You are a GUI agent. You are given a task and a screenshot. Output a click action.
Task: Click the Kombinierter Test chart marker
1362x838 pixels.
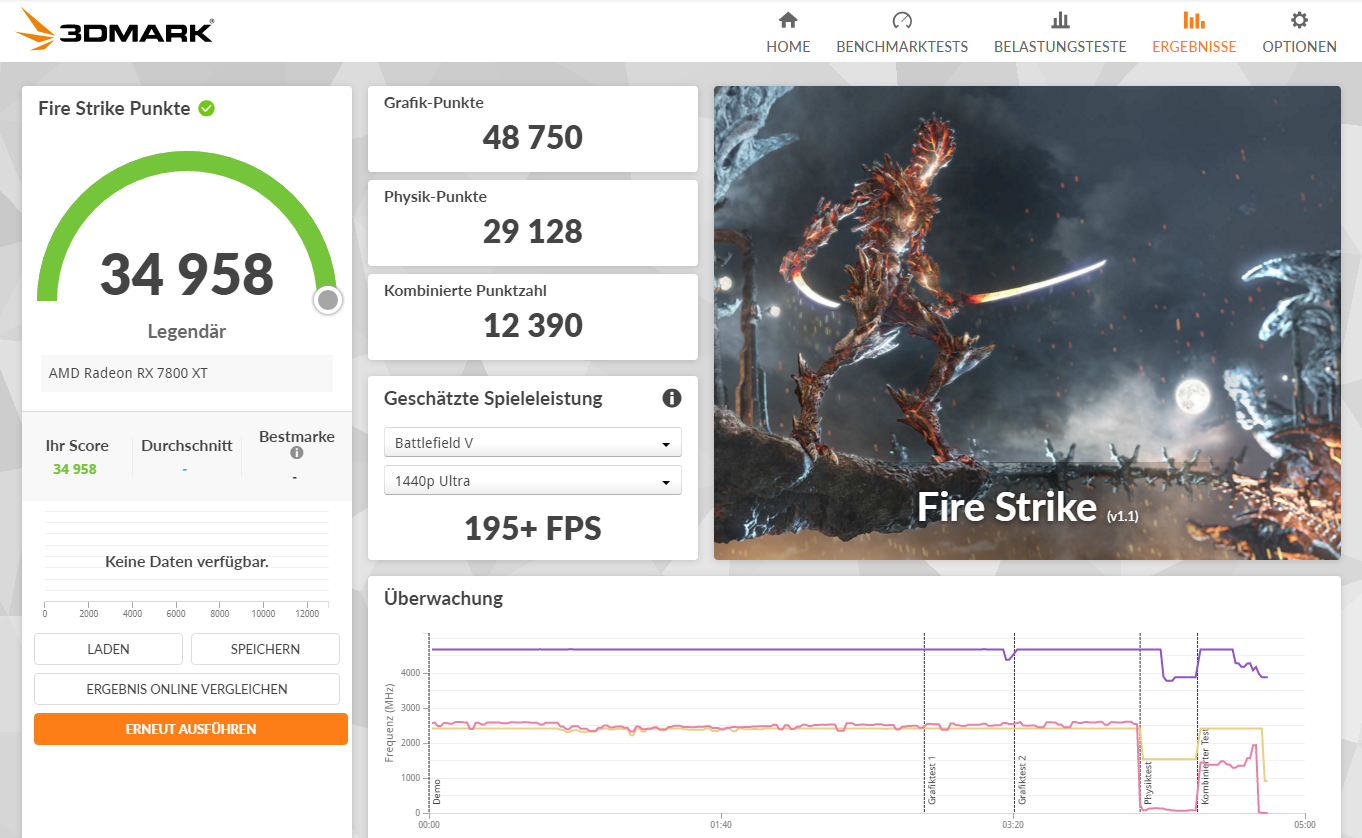click(x=1205, y=768)
